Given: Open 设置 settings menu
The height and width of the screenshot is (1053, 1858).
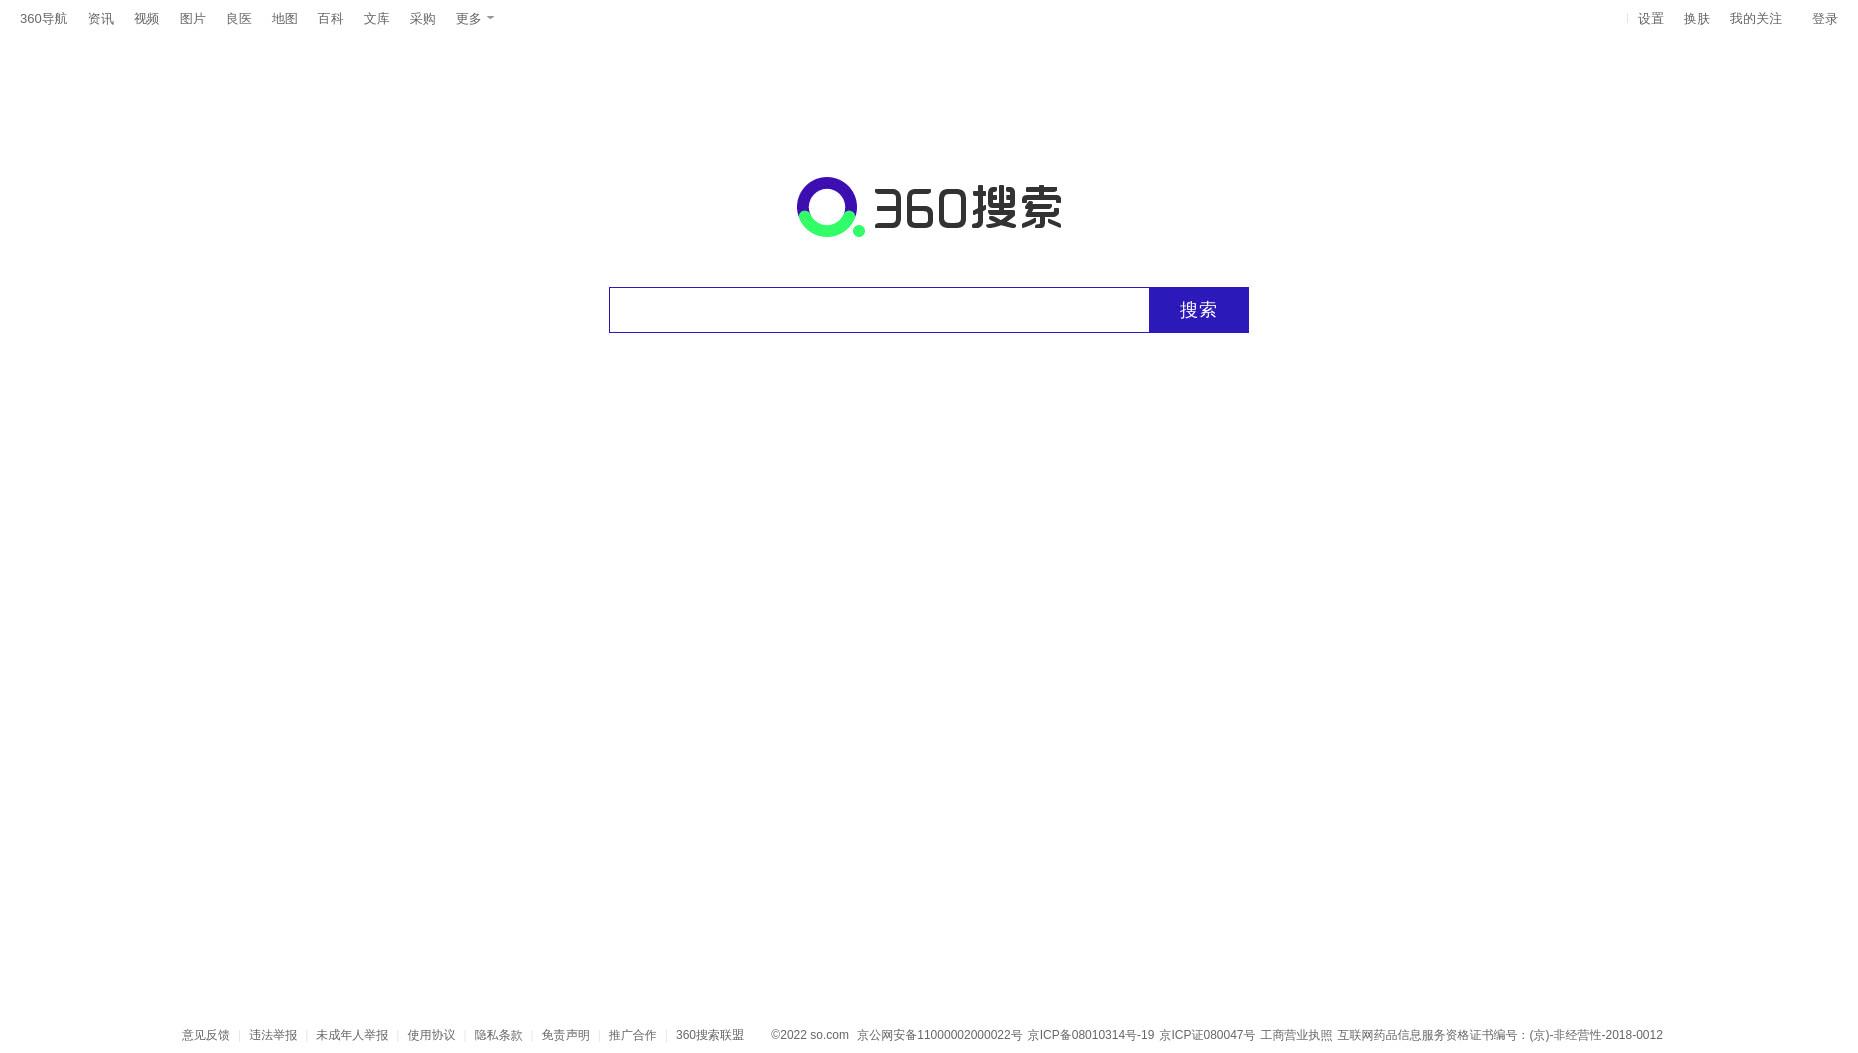Looking at the screenshot, I should (1651, 19).
